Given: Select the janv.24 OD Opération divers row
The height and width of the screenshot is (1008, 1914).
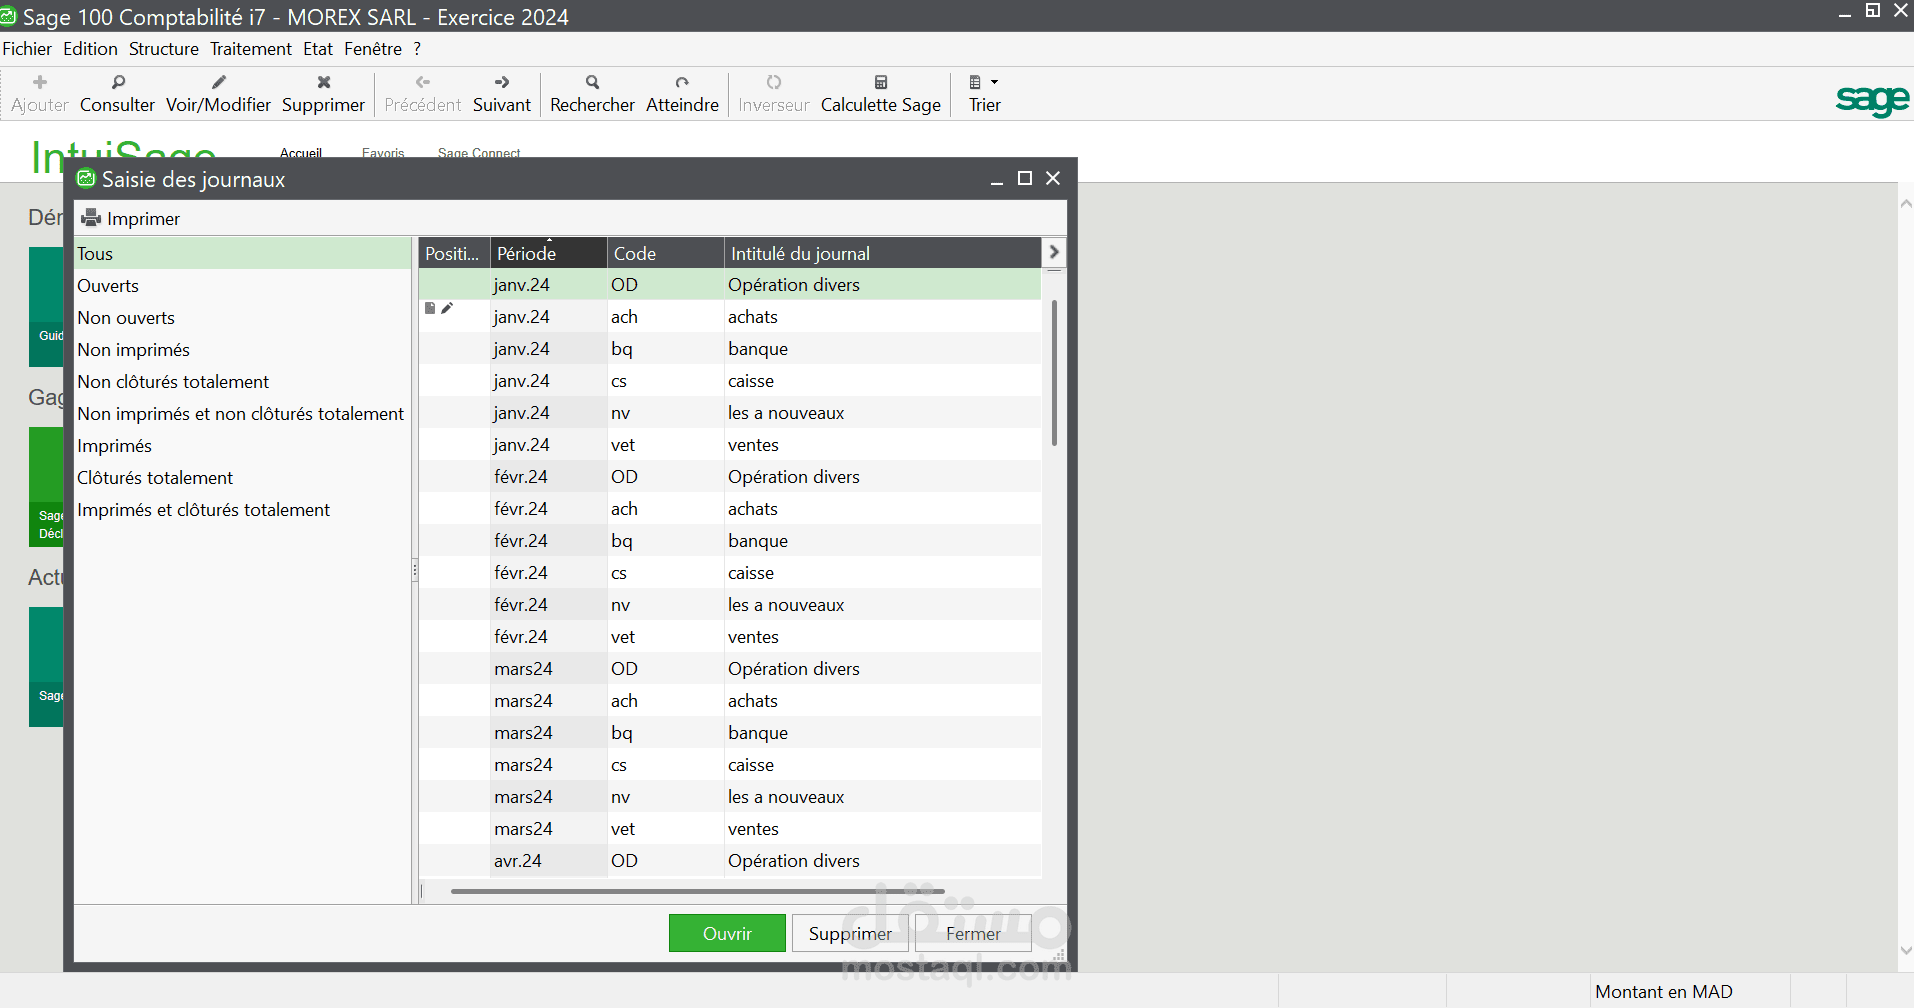Looking at the screenshot, I should [730, 285].
